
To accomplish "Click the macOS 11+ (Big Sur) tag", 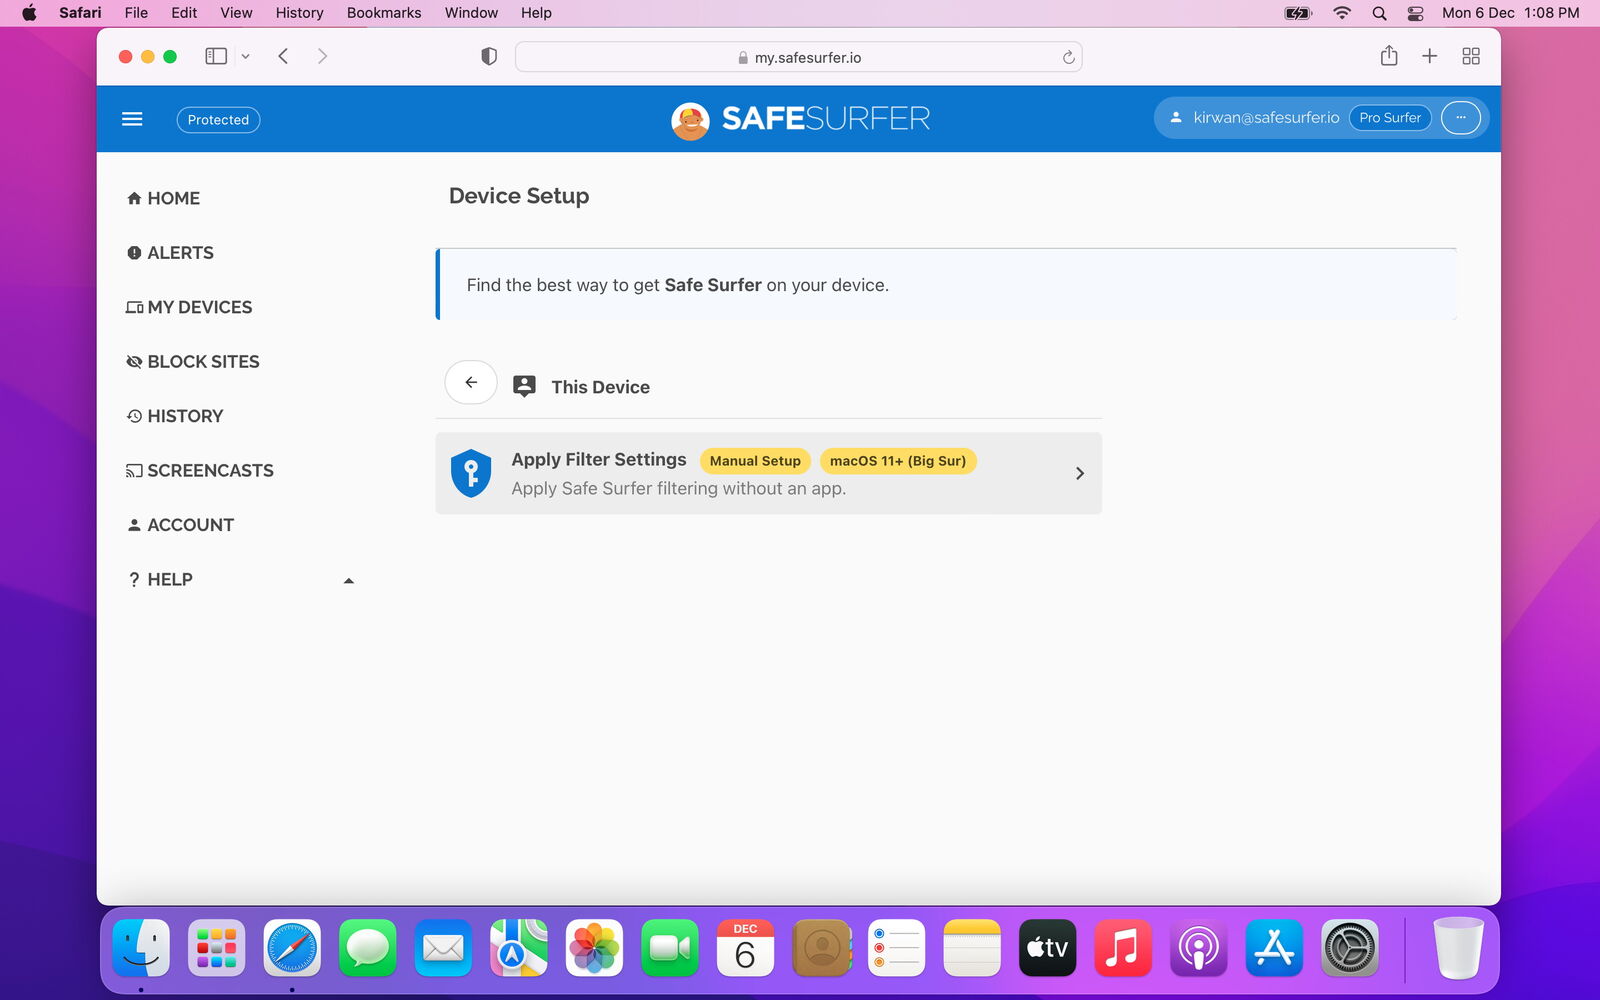I will 898,461.
